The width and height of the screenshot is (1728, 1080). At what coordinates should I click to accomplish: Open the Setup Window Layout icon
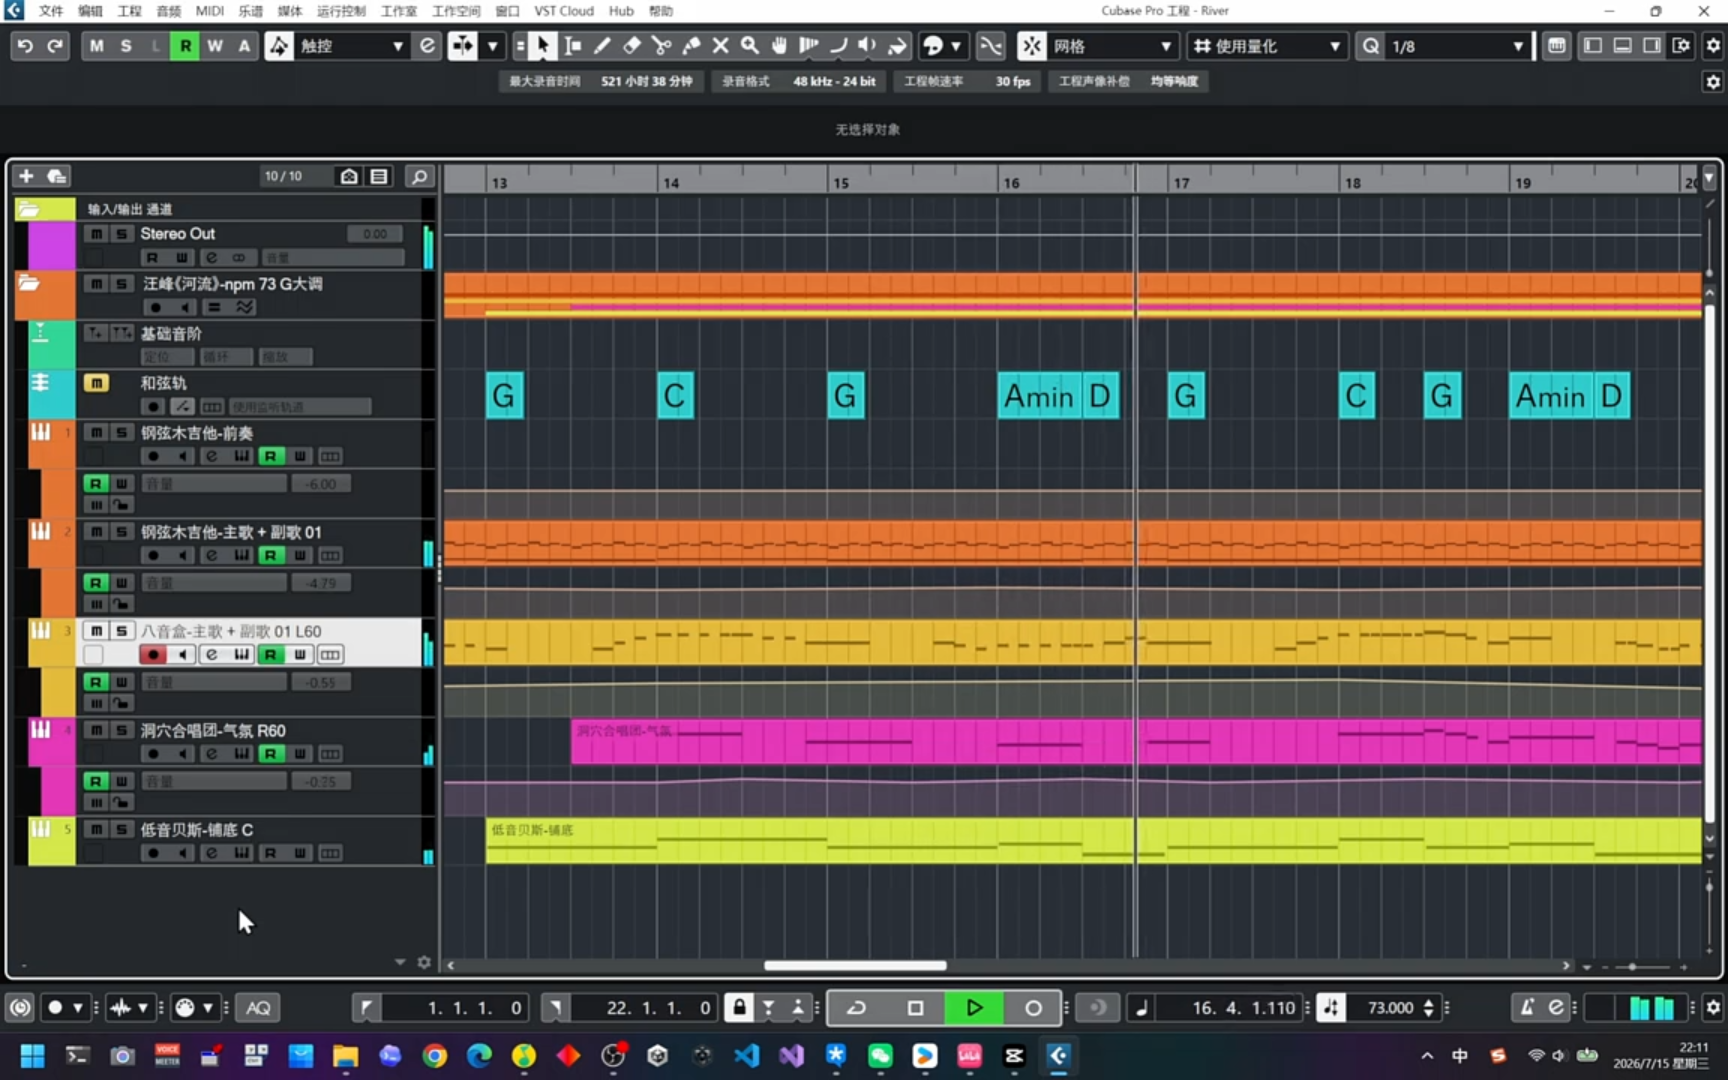(x=1682, y=46)
